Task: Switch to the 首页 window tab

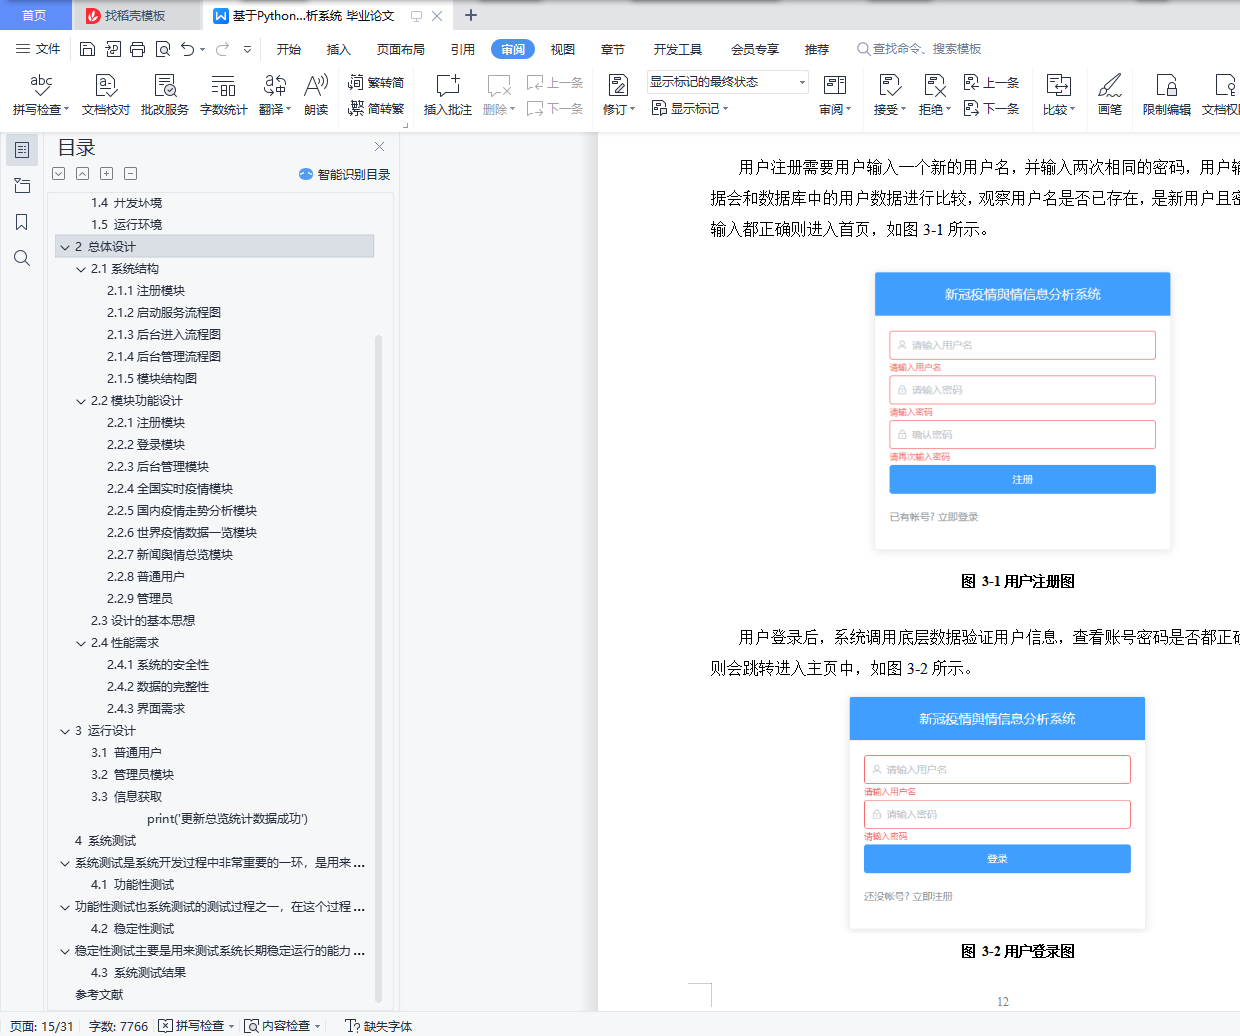Action: (35, 15)
